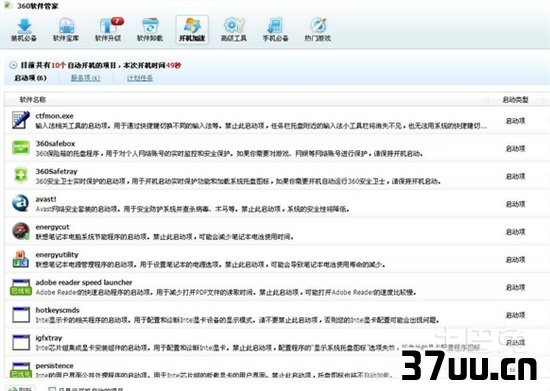The image size is (550, 391).
Task: Click the energycut item icon
Action: coord(21,231)
